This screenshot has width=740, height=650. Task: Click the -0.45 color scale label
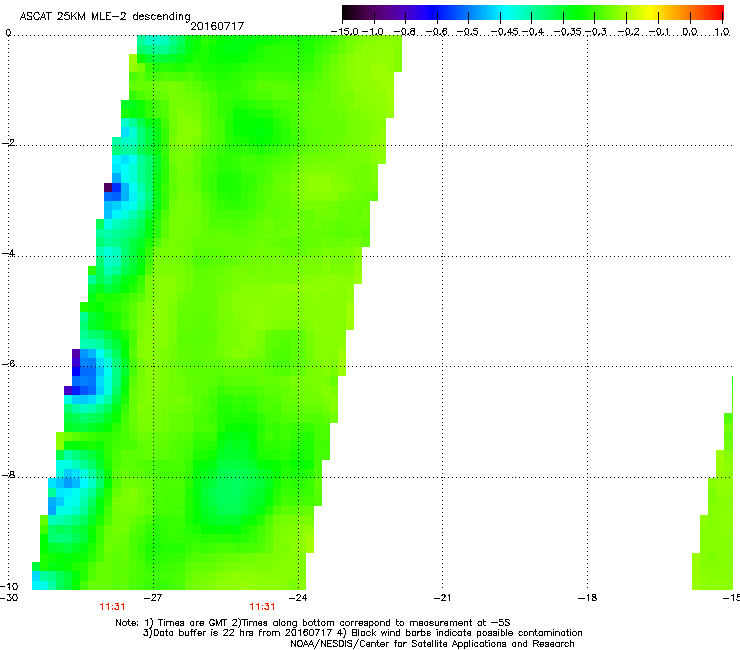(x=505, y=32)
